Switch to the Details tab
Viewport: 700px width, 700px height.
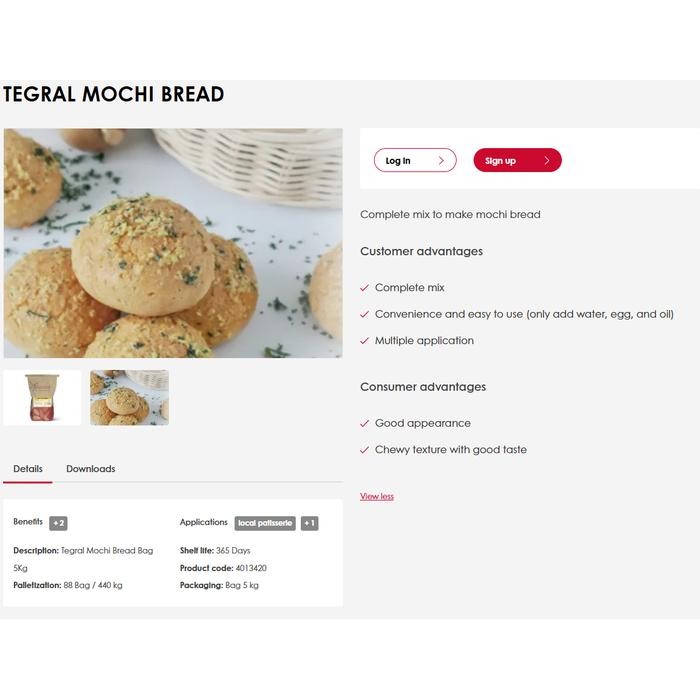click(x=28, y=469)
